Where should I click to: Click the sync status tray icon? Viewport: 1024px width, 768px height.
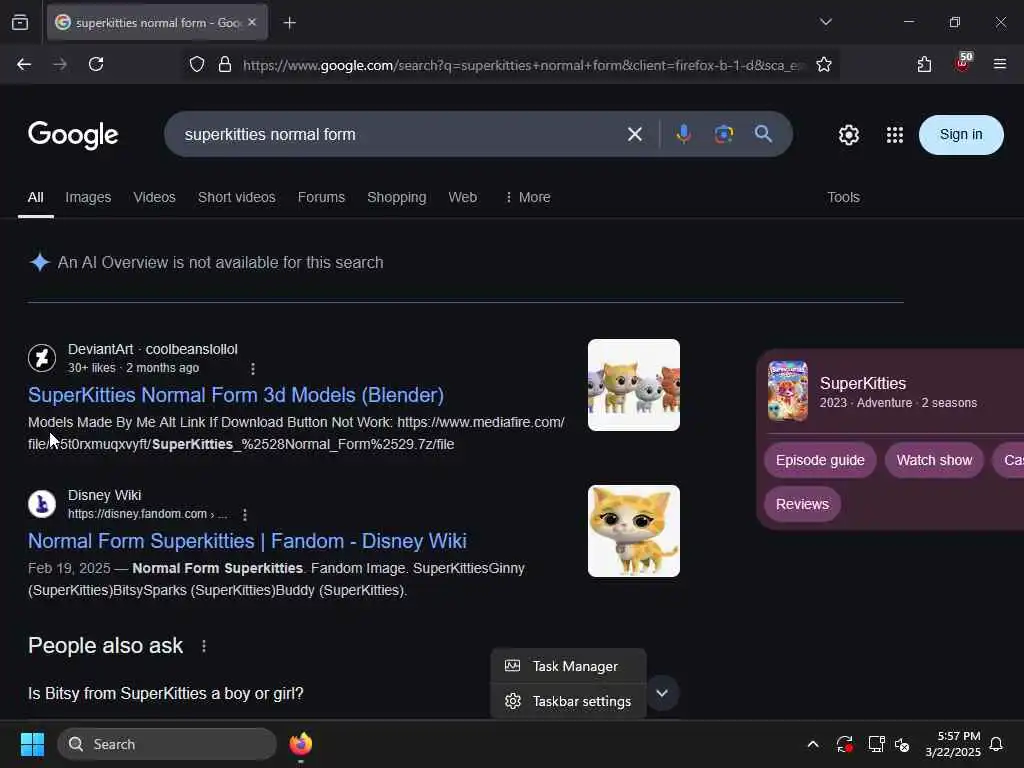[x=844, y=744]
